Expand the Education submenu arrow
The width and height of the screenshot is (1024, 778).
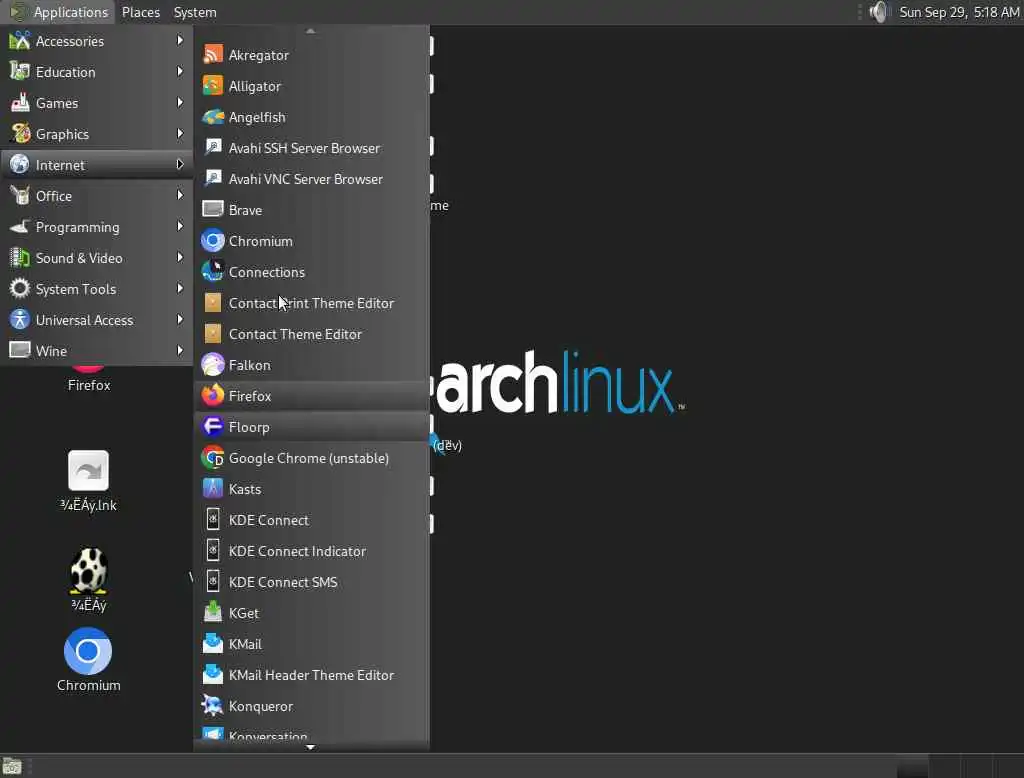[x=180, y=71]
